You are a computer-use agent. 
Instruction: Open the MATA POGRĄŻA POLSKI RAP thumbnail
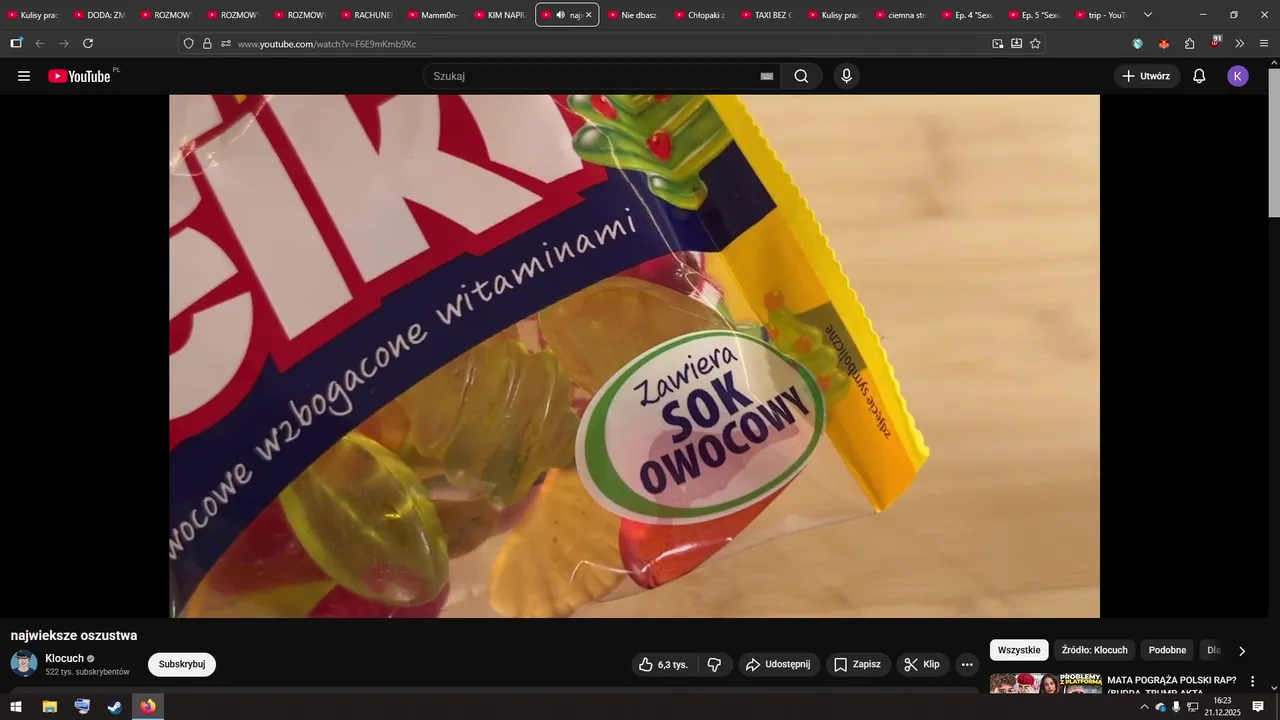pos(1046,685)
